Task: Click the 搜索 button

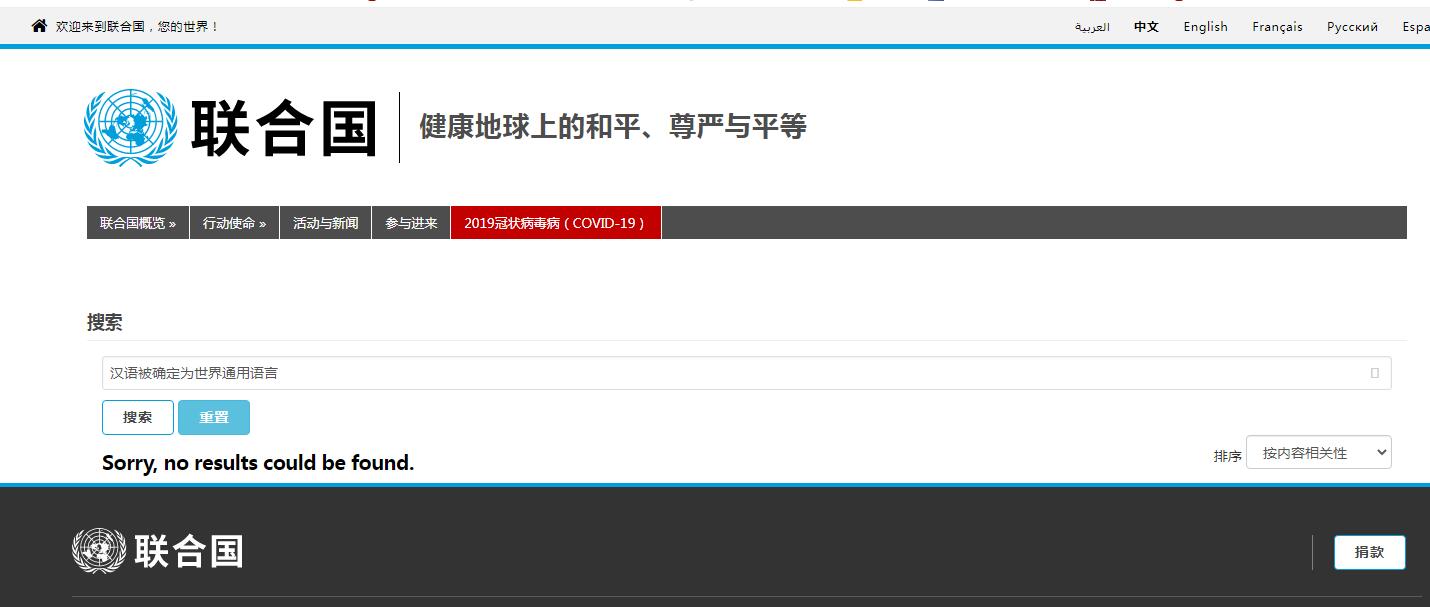Action: 138,417
